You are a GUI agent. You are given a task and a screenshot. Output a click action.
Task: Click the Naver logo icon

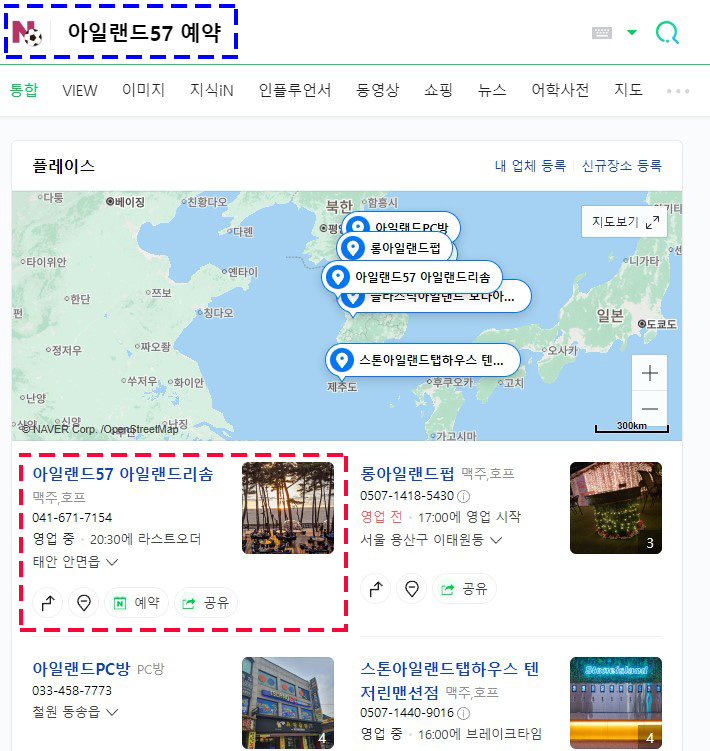click(27, 33)
